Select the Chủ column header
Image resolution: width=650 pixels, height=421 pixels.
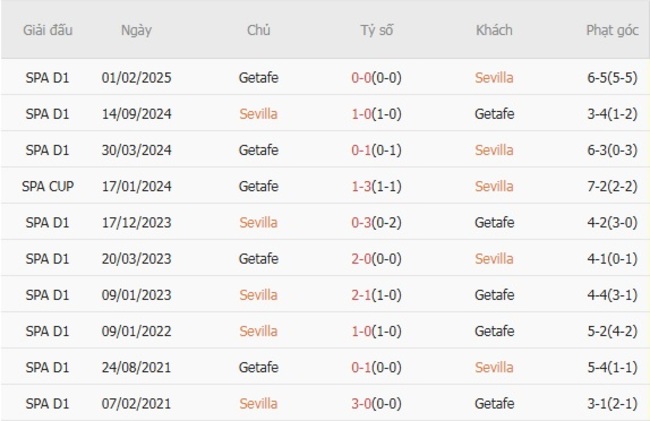click(258, 30)
